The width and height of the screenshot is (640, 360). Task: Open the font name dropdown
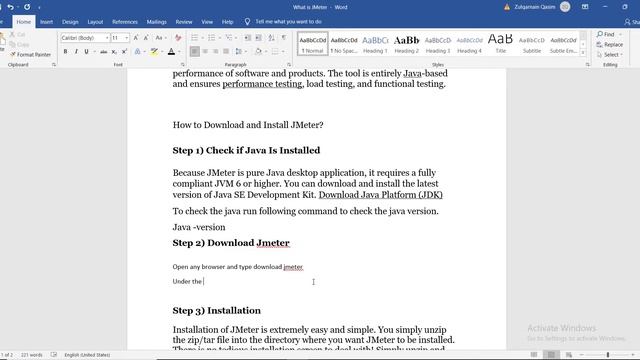107,38
